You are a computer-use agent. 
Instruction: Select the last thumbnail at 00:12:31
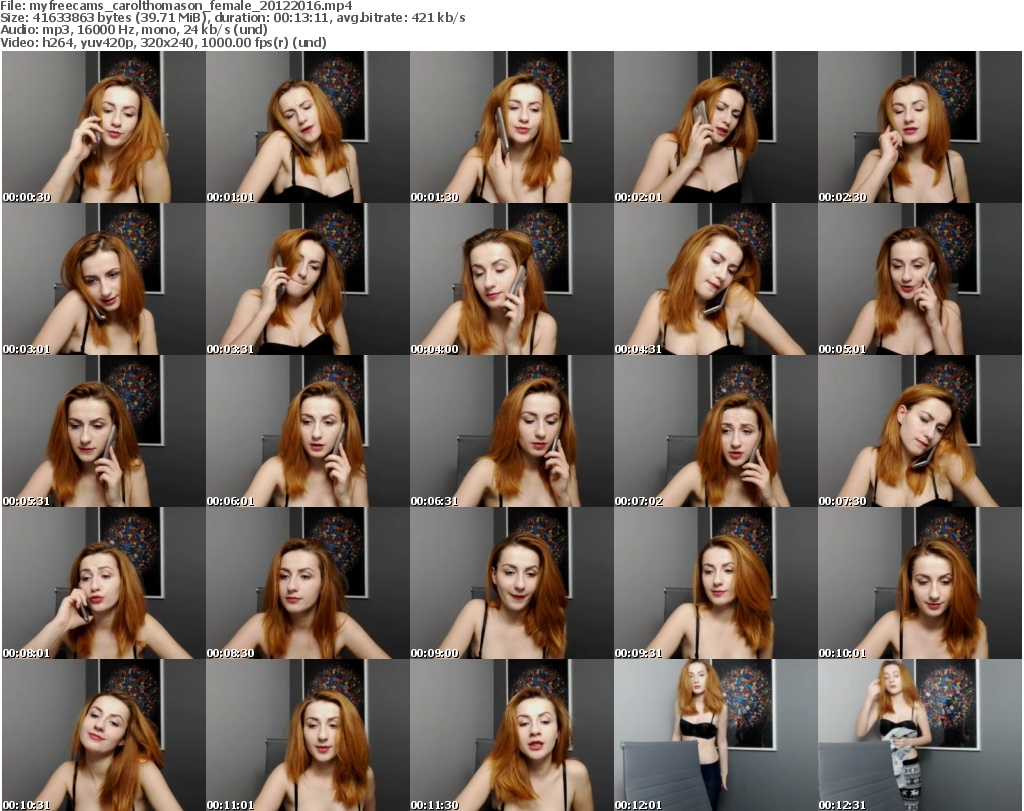tap(918, 735)
